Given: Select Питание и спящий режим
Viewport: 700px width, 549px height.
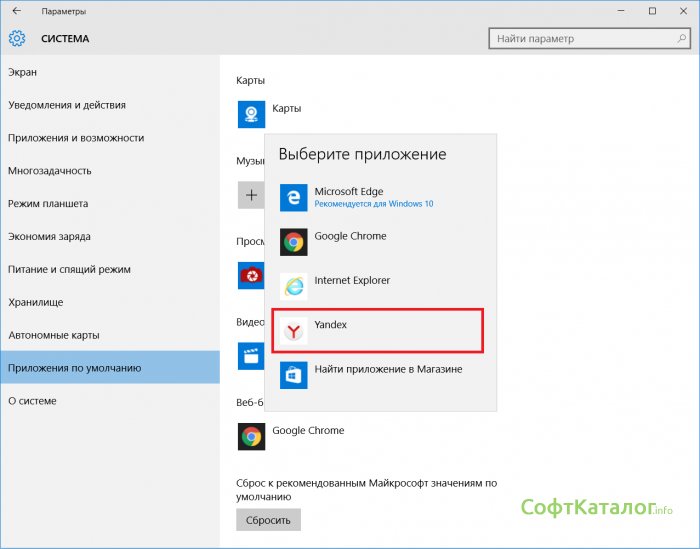Looking at the screenshot, I should [x=69, y=270].
